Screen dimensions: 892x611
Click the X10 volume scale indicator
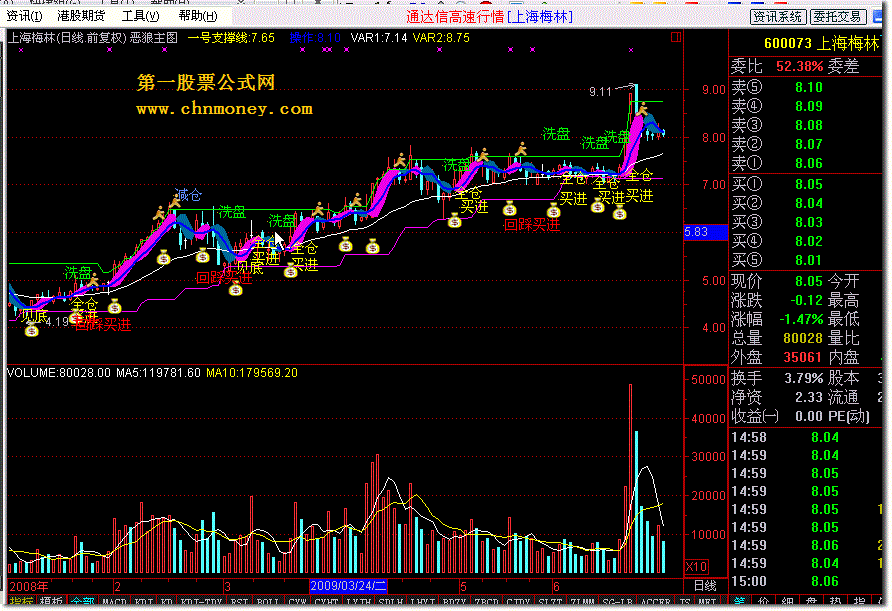tap(696, 567)
